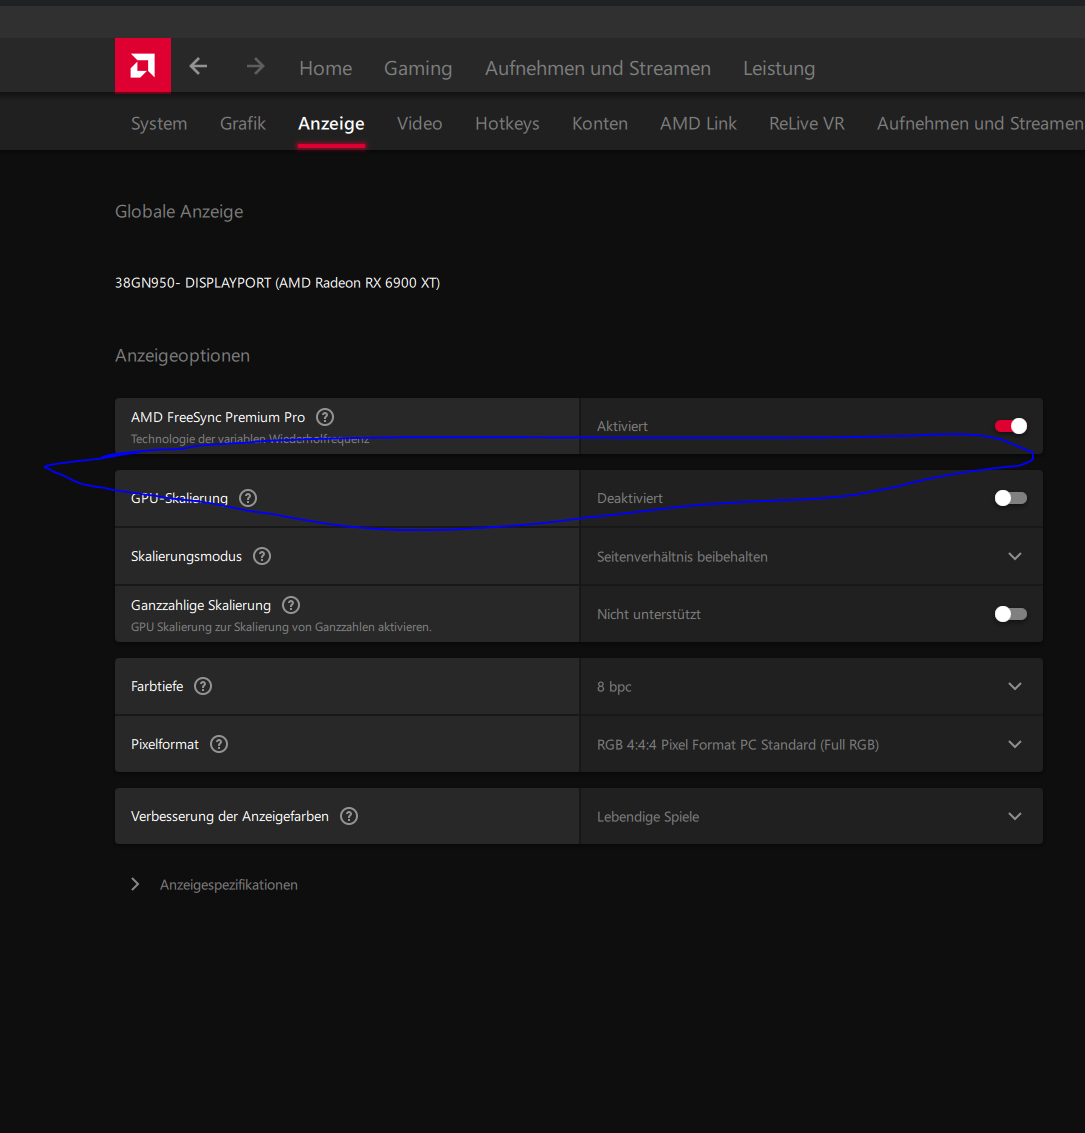Click the Aktiviert status text
1085x1133 pixels.
coord(622,426)
